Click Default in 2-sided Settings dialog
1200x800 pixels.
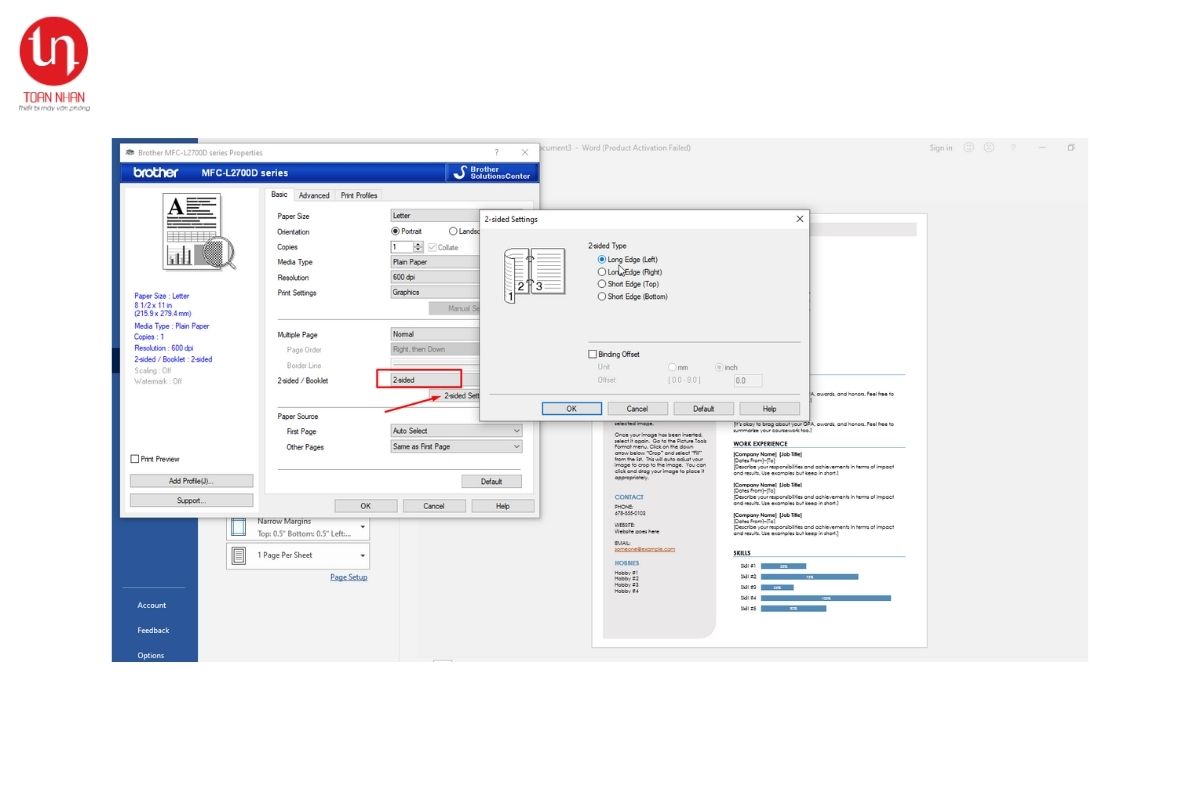[x=703, y=409]
